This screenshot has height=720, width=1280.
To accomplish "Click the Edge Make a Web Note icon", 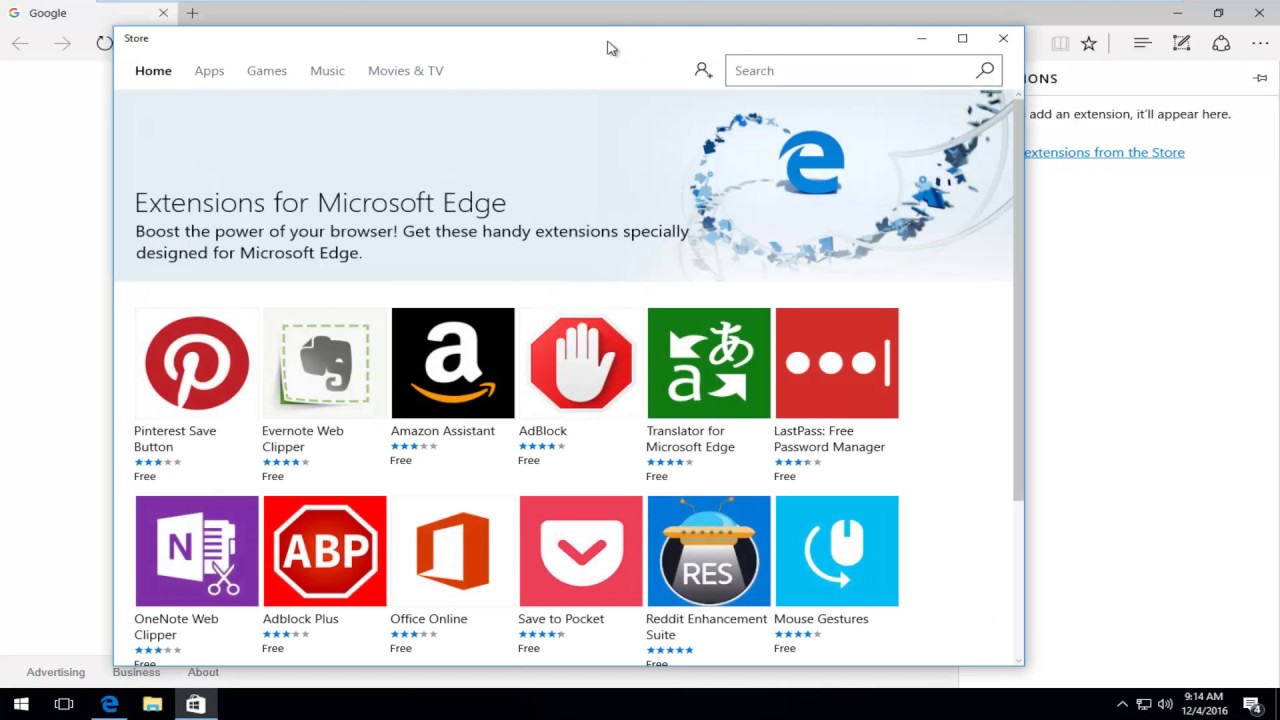I will click(x=1181, y=43).
